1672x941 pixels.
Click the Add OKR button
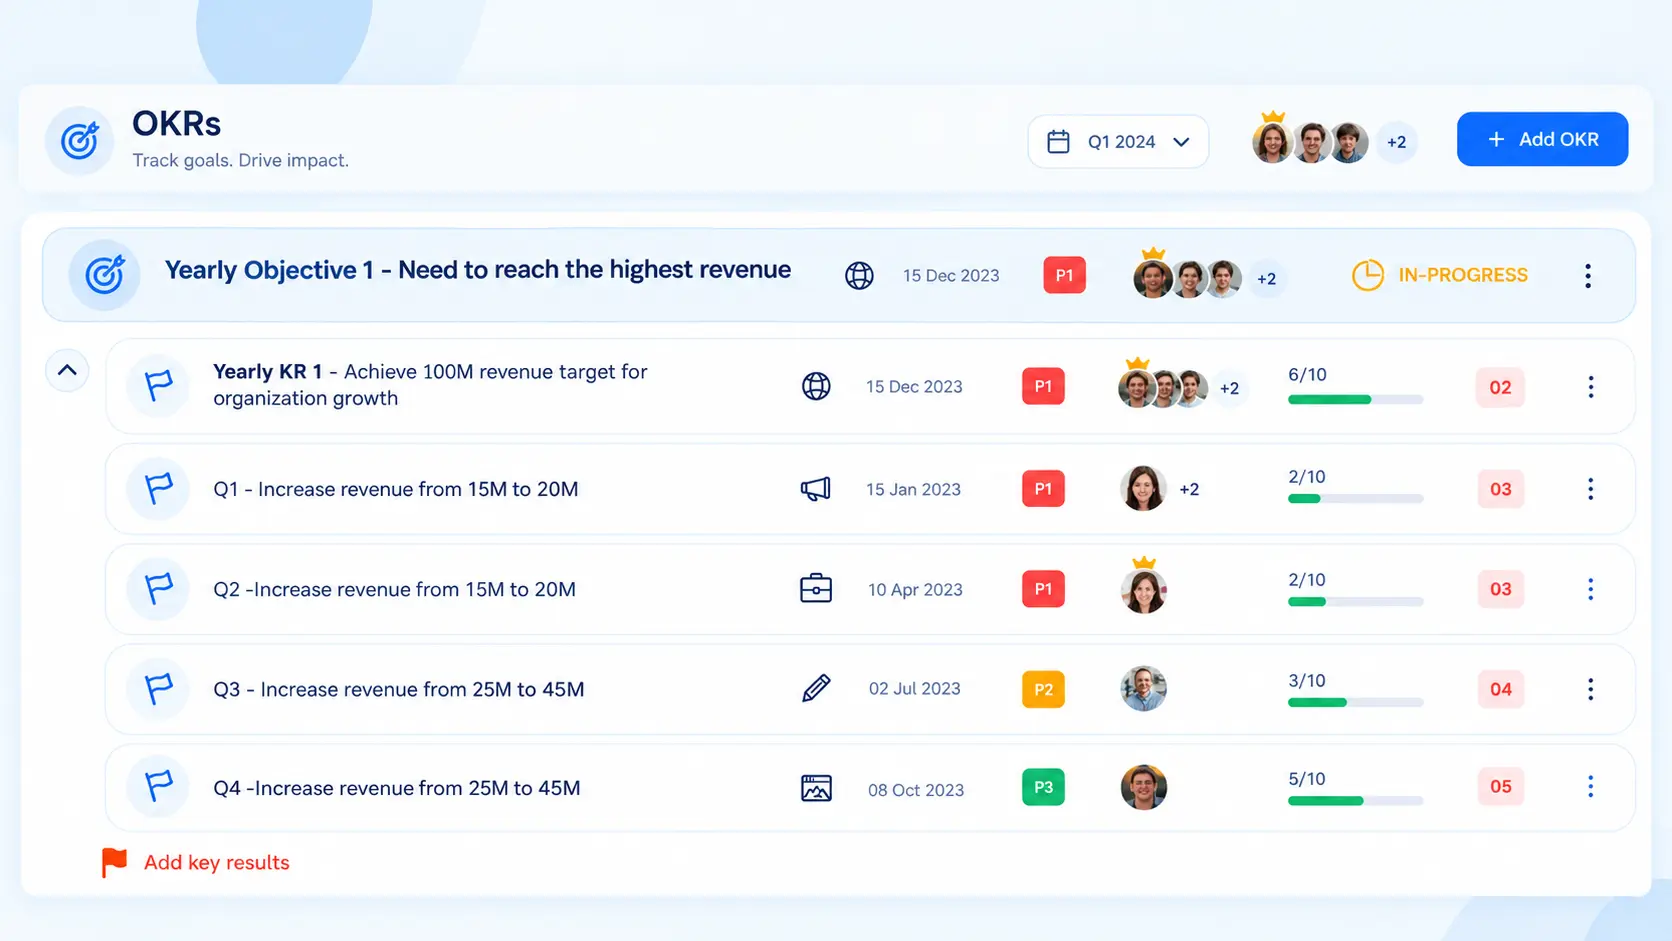[x=1542, y=139]
